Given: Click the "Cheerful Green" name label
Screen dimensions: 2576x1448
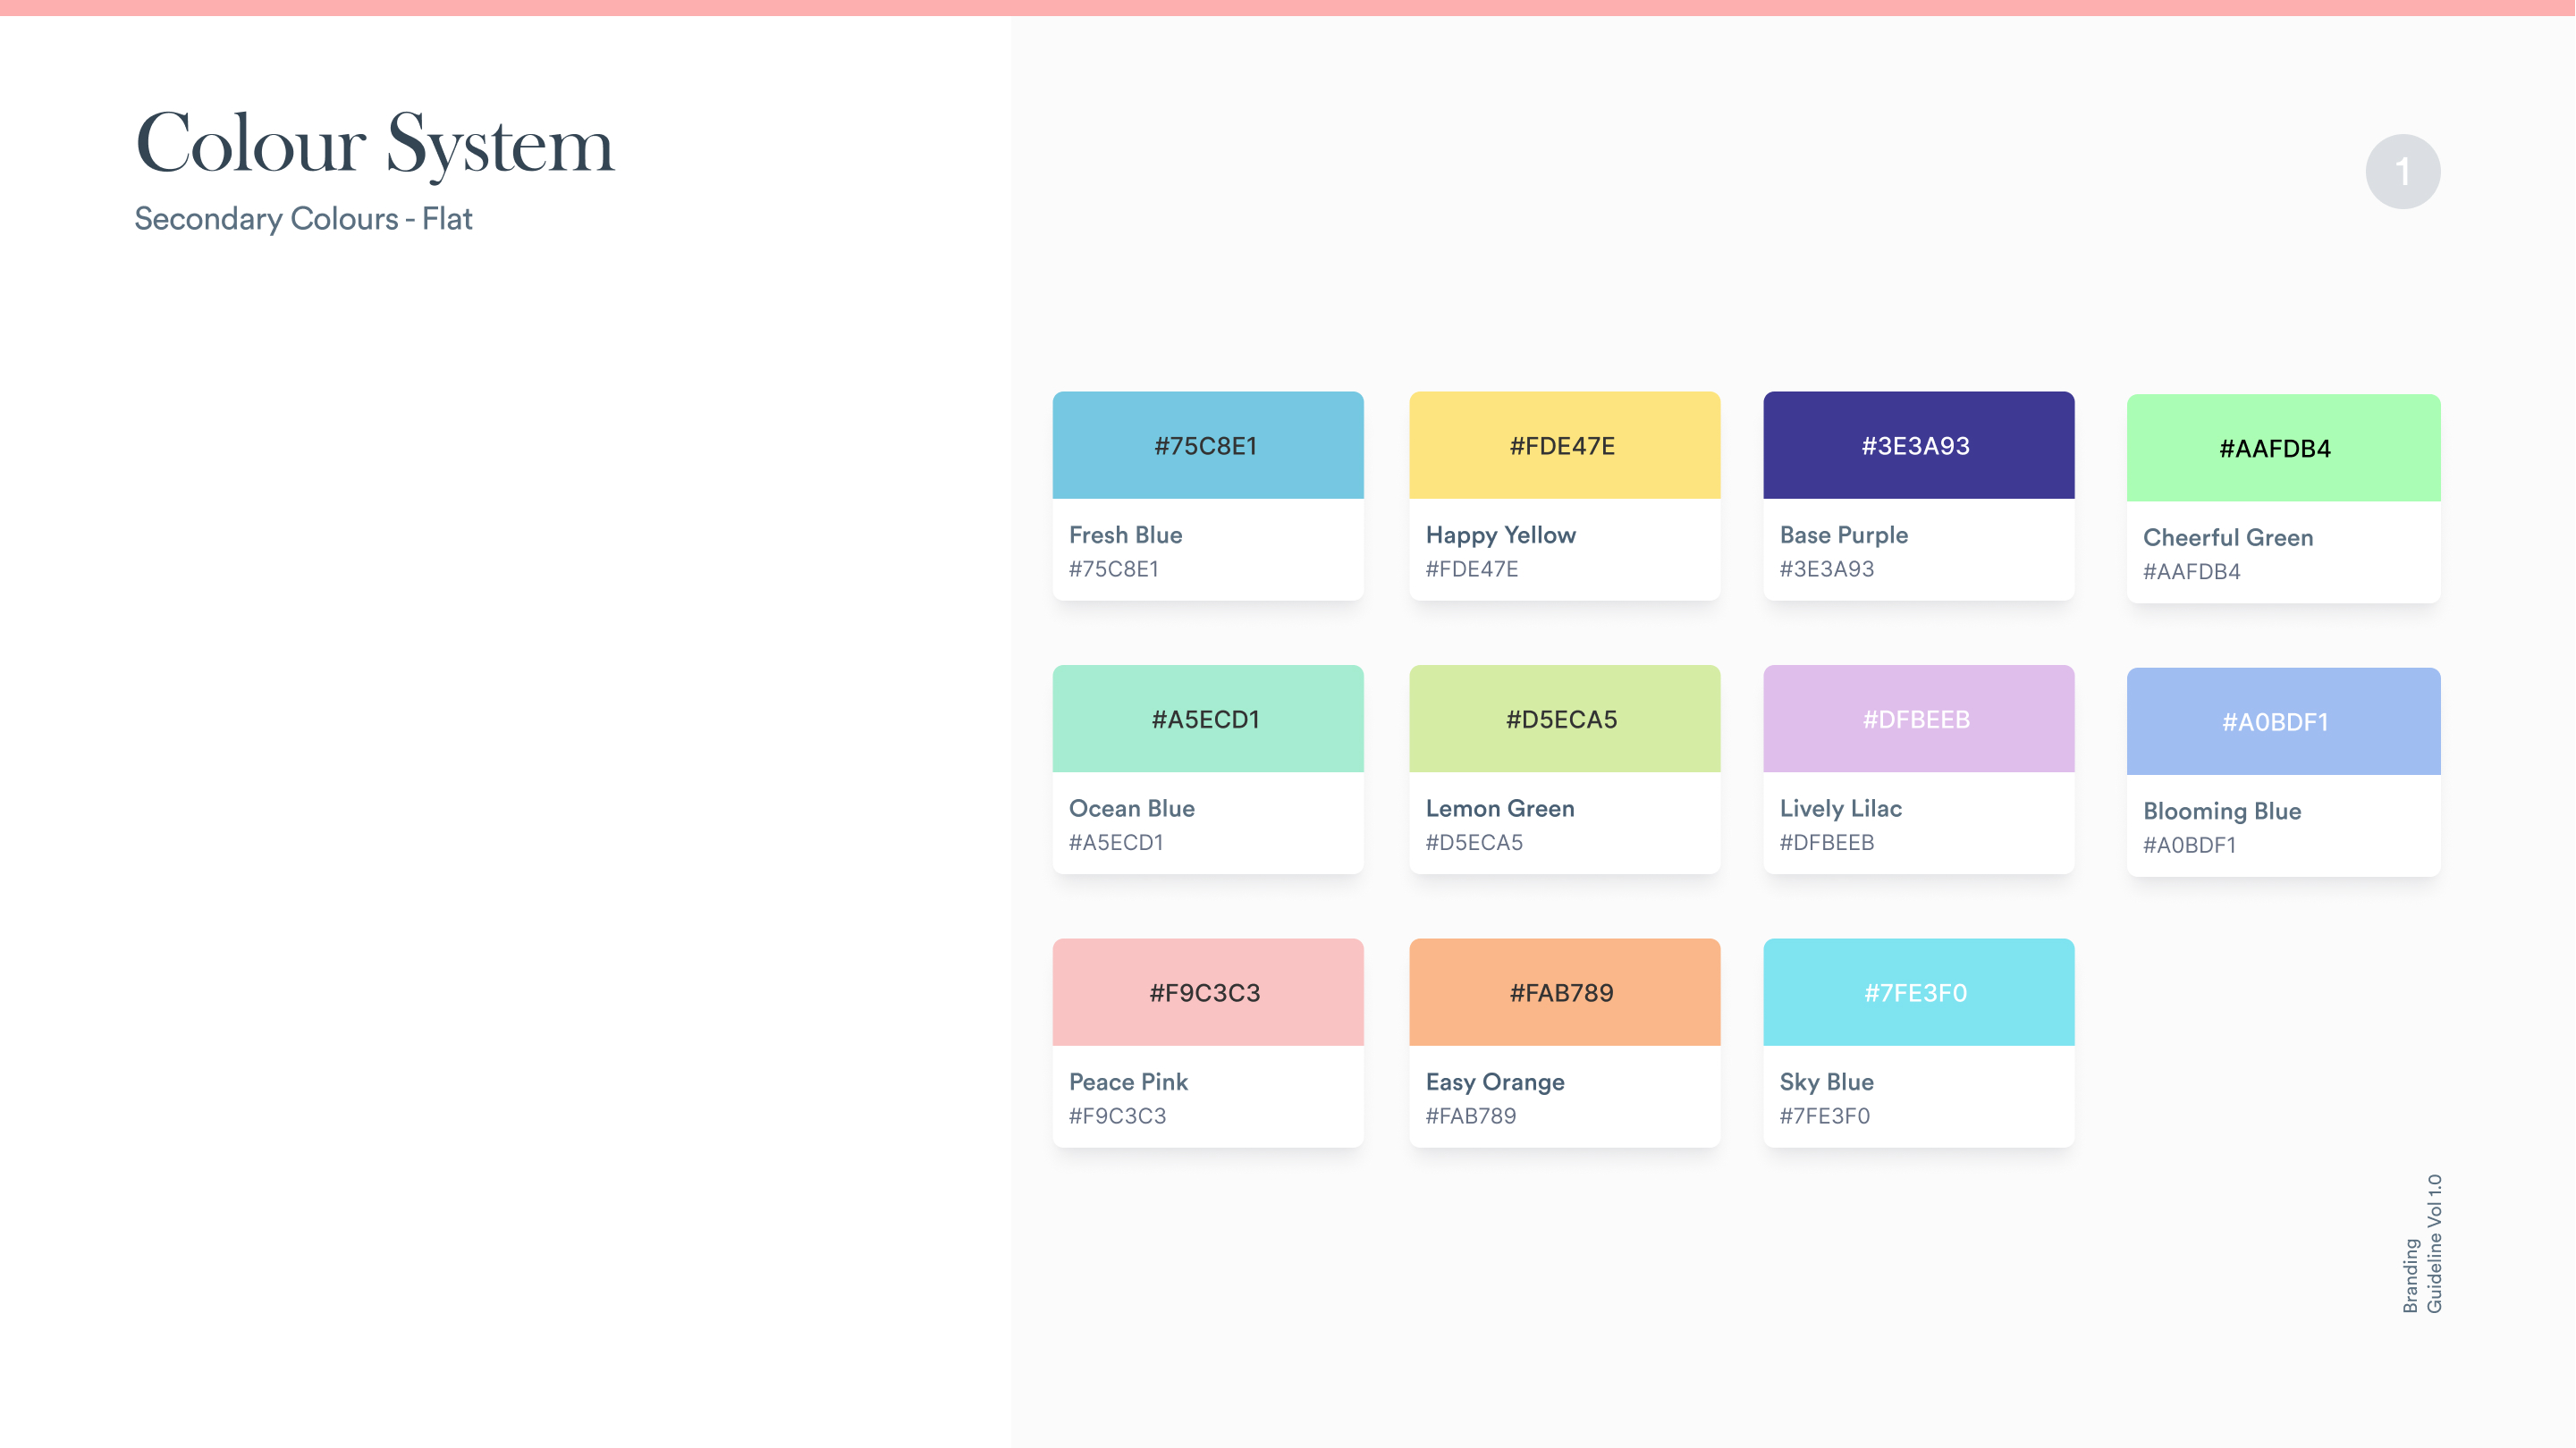Looking at the screenshot, I should click(2228, 538).
